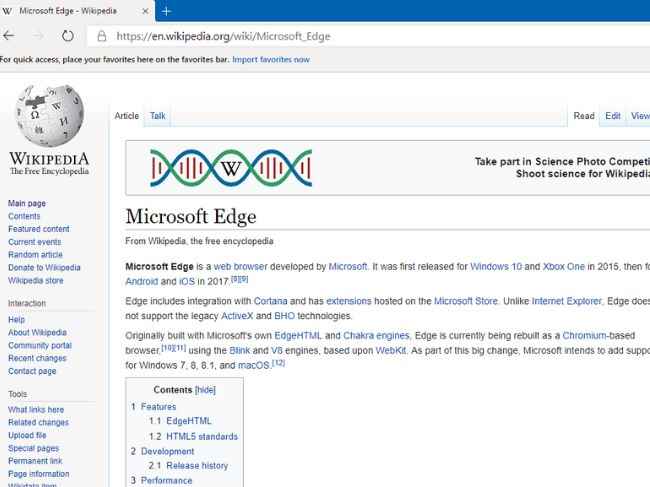Open Community portal link
This screenshot has height=487, width=650.
(x=40, y=345)
